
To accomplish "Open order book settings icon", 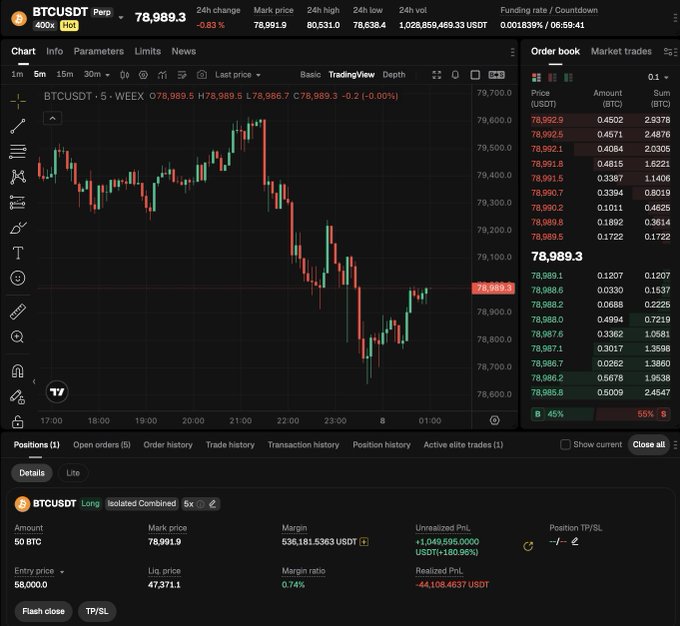I will click(x=670, y=52).
